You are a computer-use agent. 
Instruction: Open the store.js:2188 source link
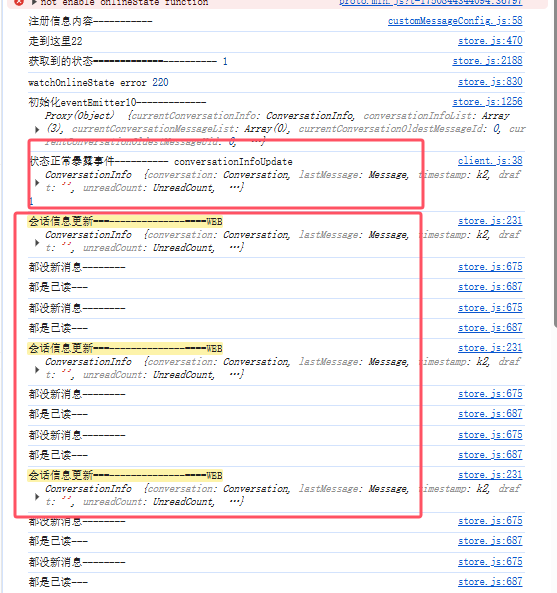click(487, 61)
